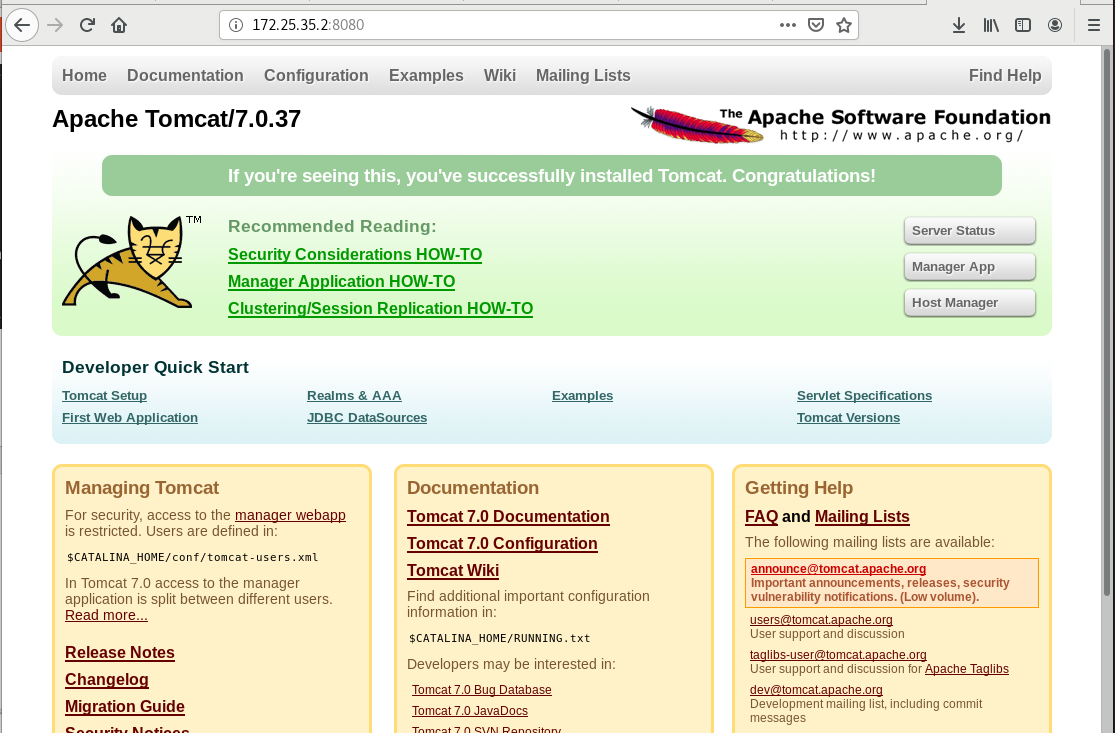The width and height of the screenshot is (1115, 733).
Task: Click the successfully installed Tomcat banner
Action: 552,176
